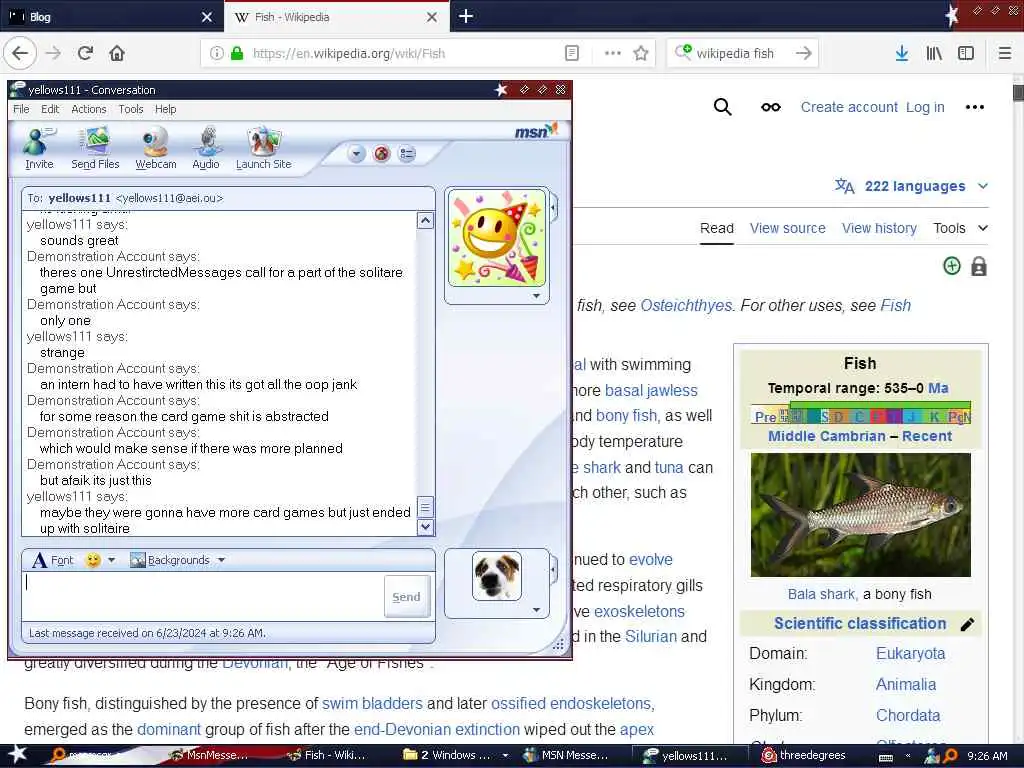Viewport: 1024px width, 768px height.
Task: Open page actions three-dot menu
Action: click(613, 53)
